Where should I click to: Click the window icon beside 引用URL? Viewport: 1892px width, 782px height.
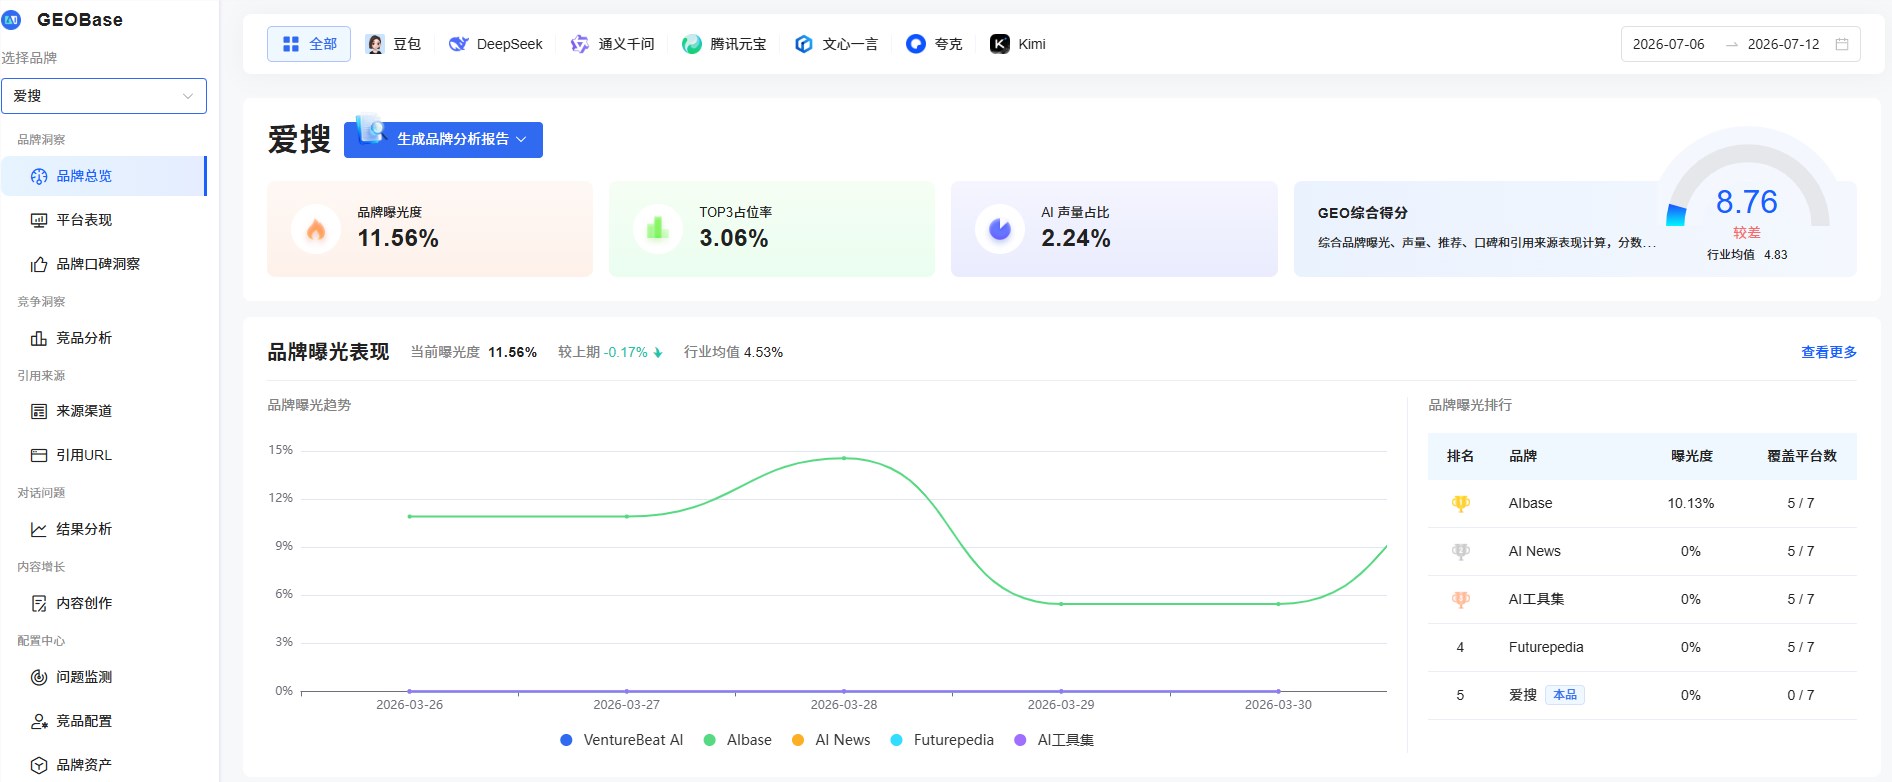(x=39, y=455)
